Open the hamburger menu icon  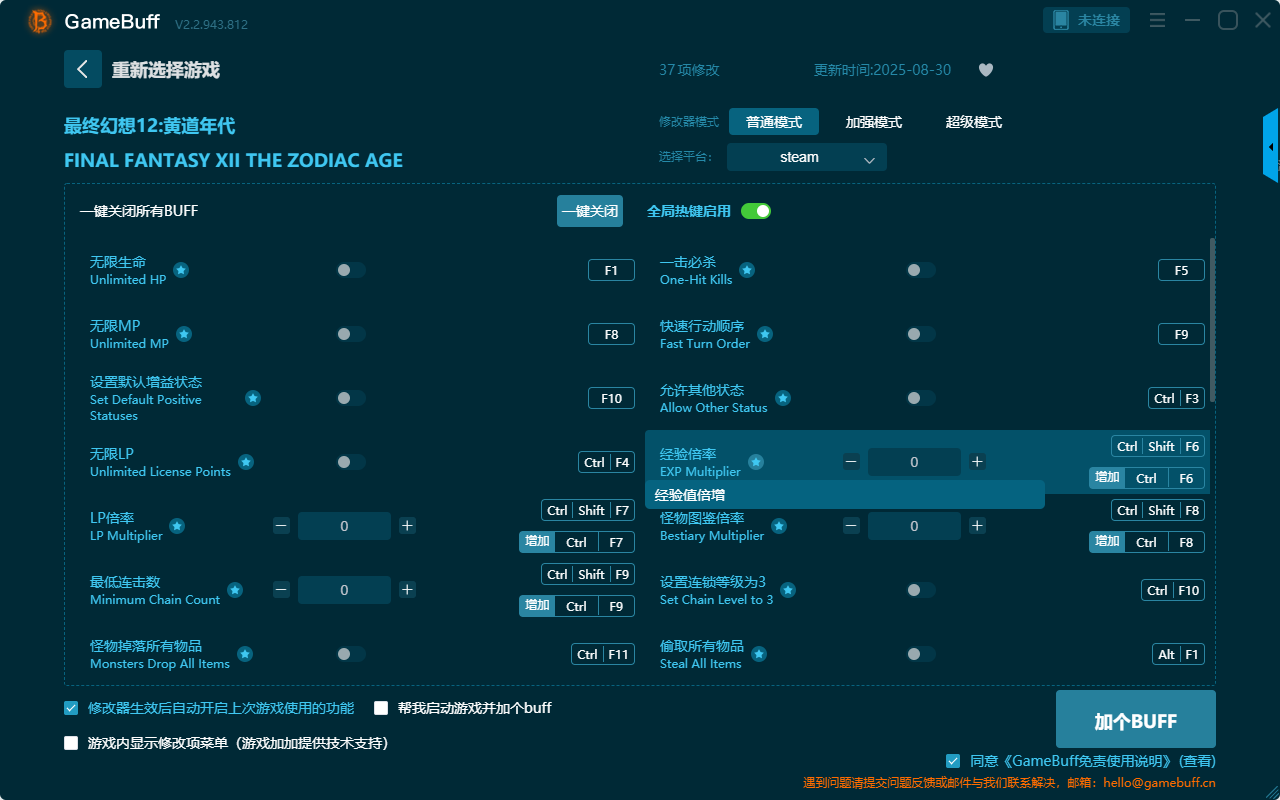1157,20
